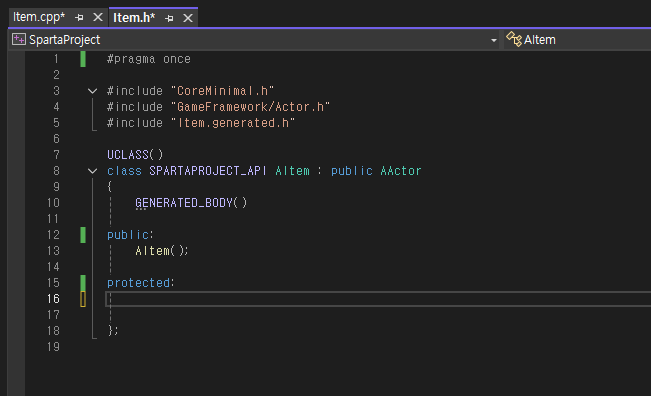
Task: Switch to the Item.cpp tab
Action: (39, 17)
